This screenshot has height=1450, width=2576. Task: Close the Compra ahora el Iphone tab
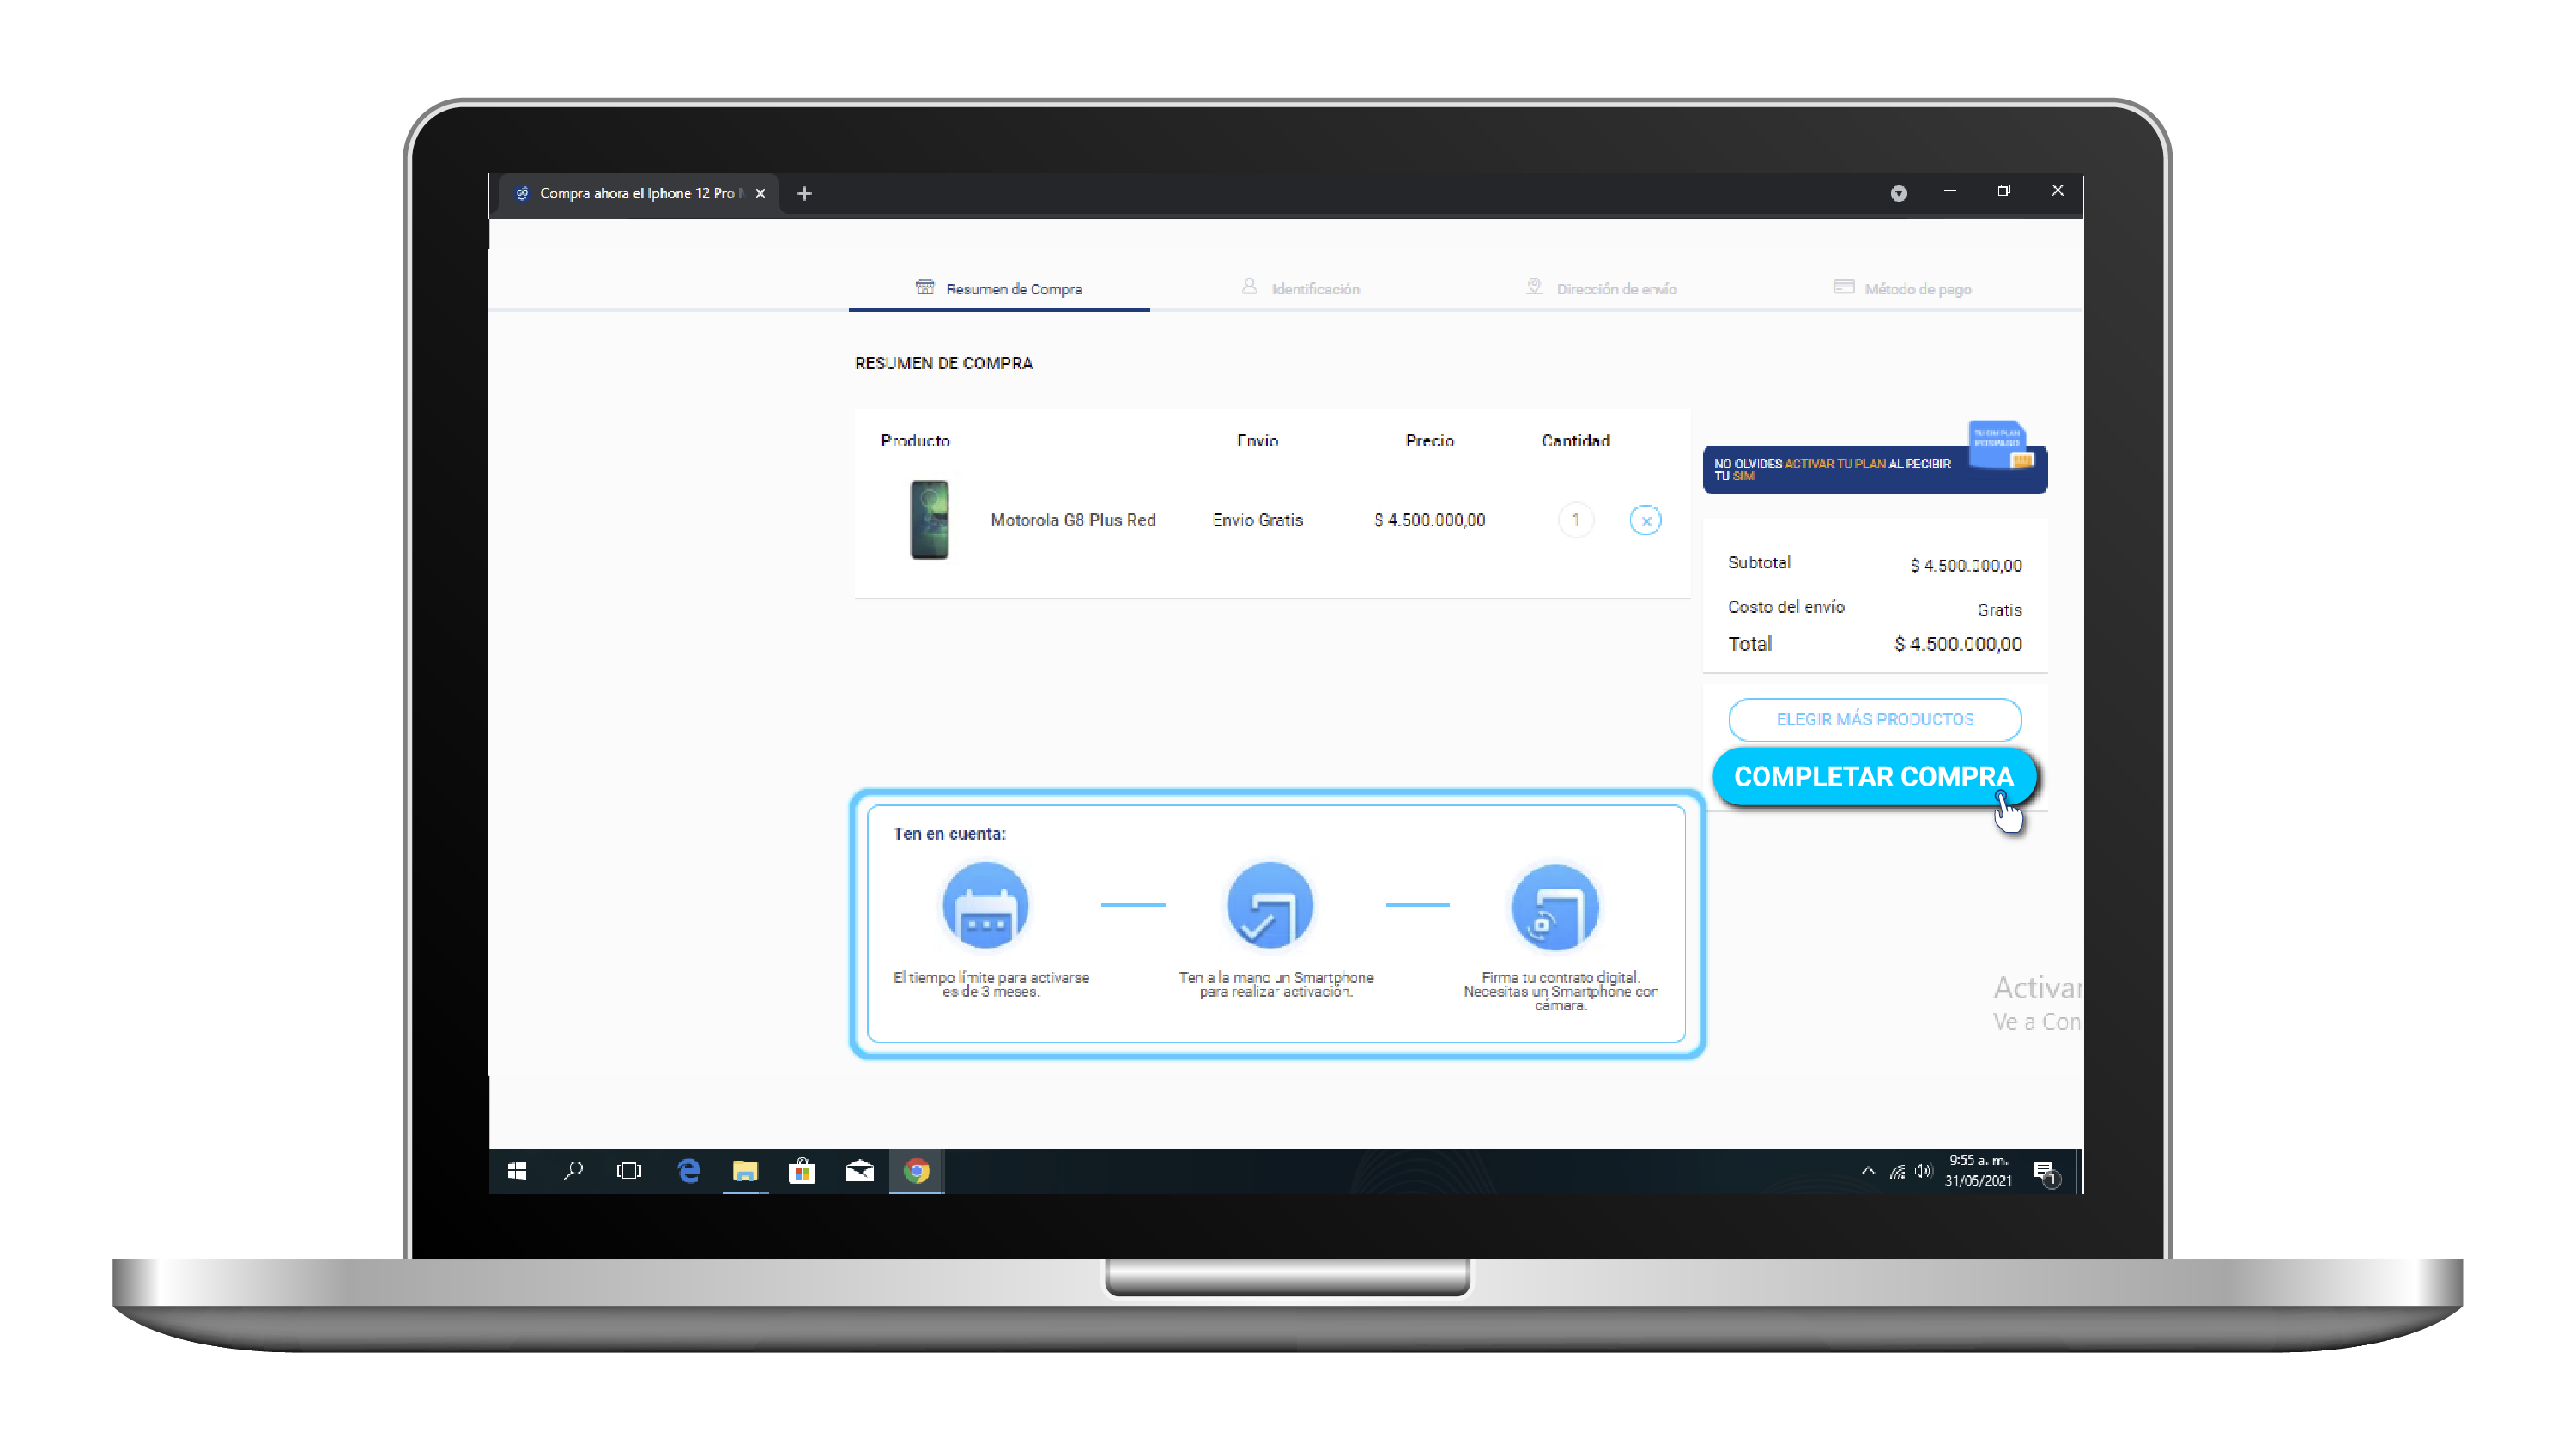pyautogui.click(x=760, y=194)
